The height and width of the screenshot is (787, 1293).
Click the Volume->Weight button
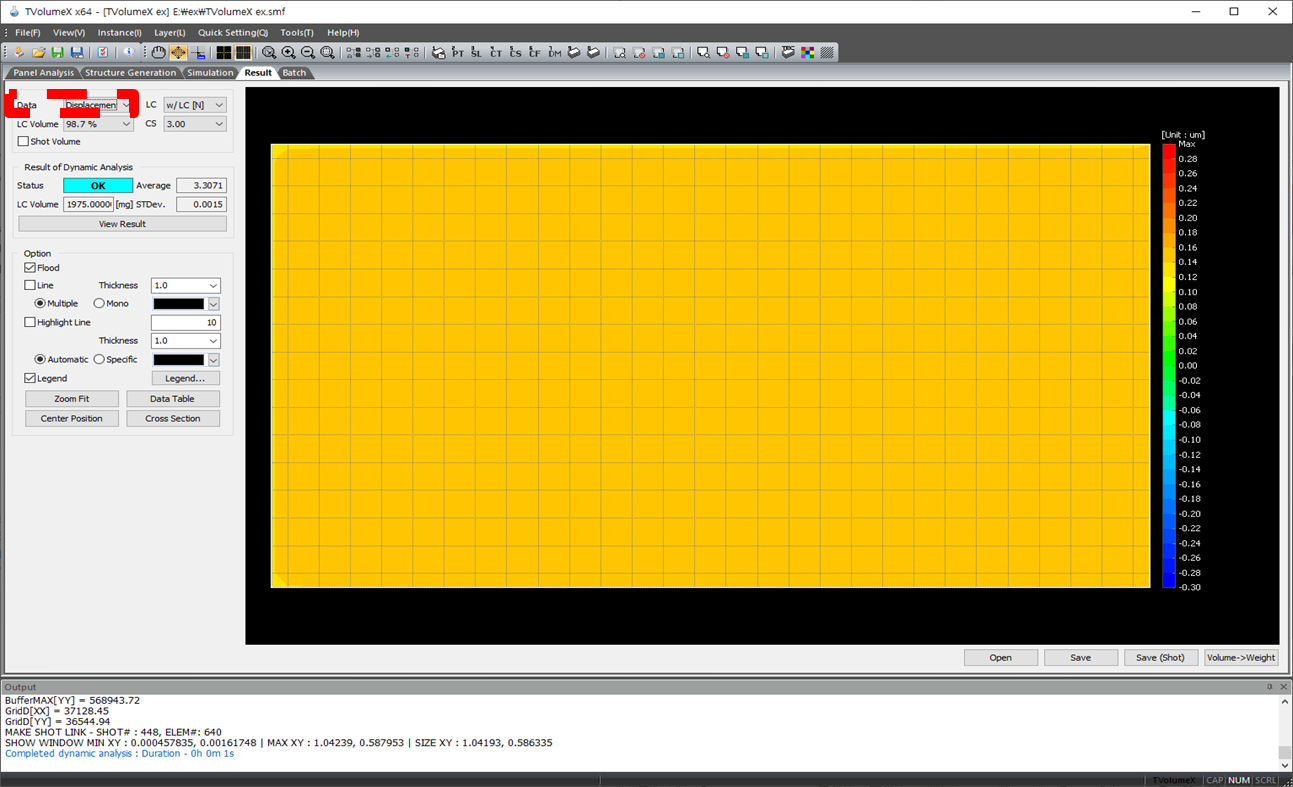(1241, 657)
